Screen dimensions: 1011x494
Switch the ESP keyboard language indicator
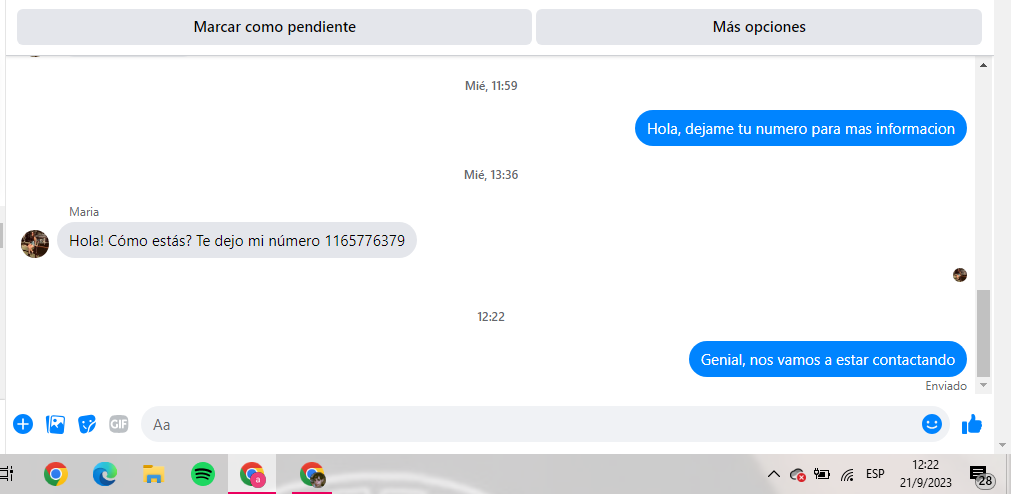875,474
